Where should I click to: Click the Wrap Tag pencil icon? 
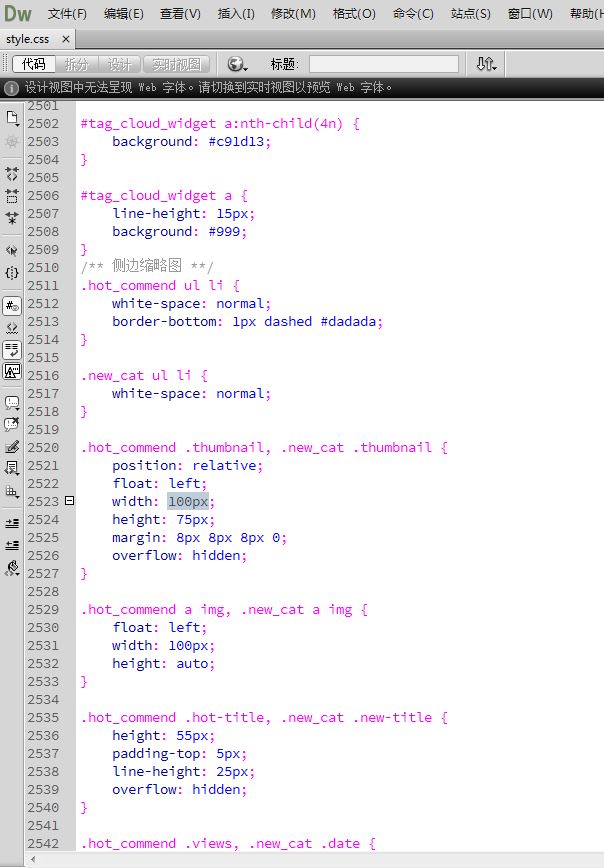tap(12, 447)
